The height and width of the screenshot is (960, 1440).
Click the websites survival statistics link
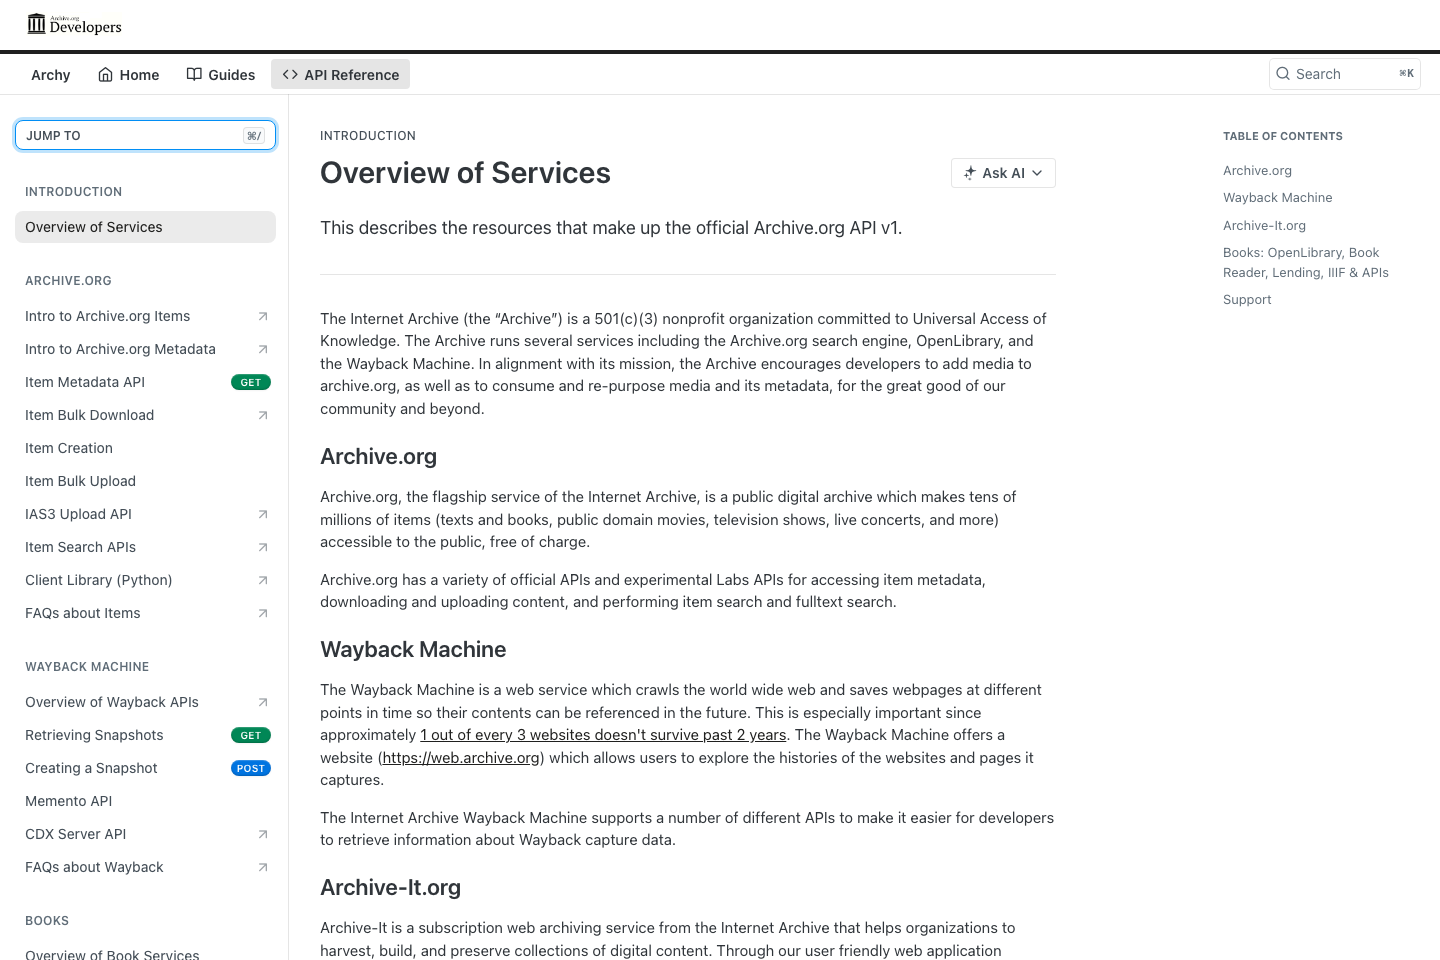604,734
